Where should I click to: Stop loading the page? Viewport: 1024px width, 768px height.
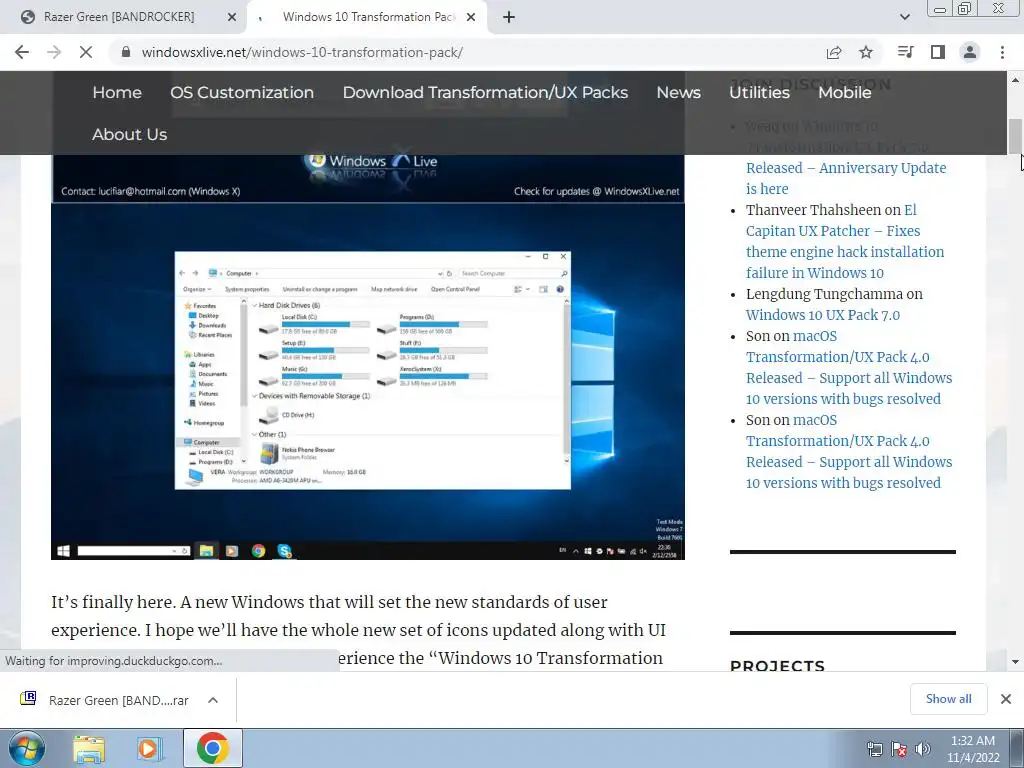click(86, 52)
